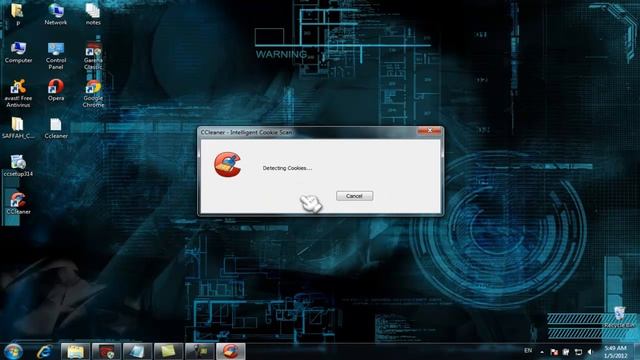Open the clock showing 5:49 AM
This screenshot has height=360, width=640.
[616, 352]
